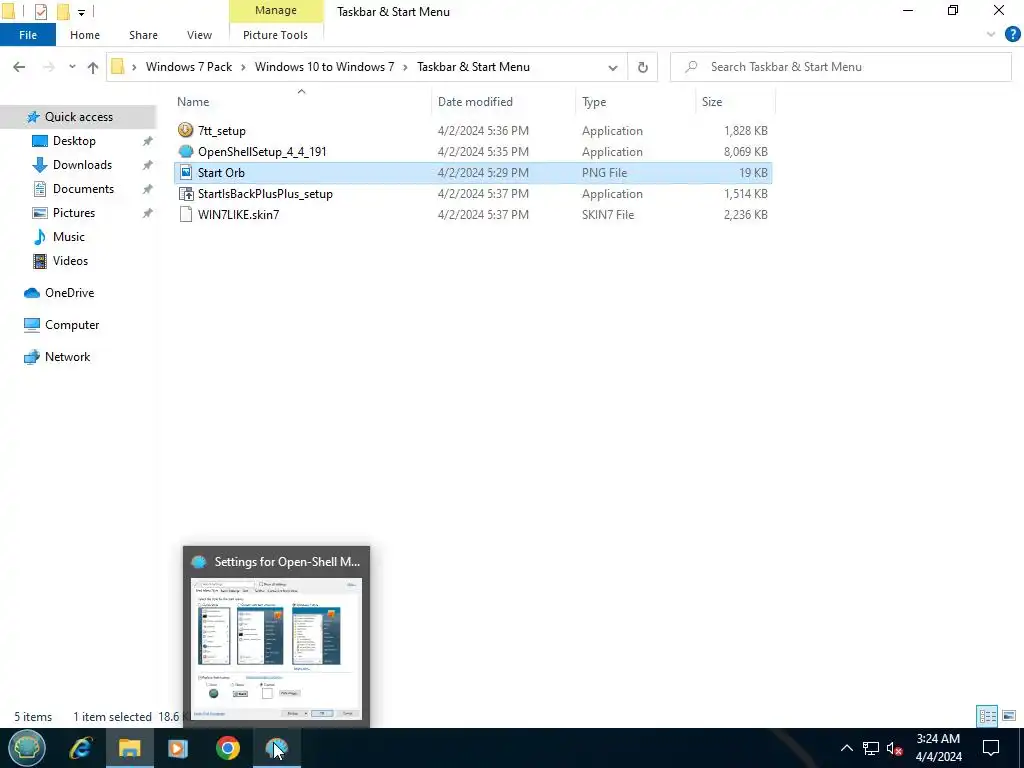Click the Properties quick access toolbar icon
The image size is (1024, 768).
(40, 11)
